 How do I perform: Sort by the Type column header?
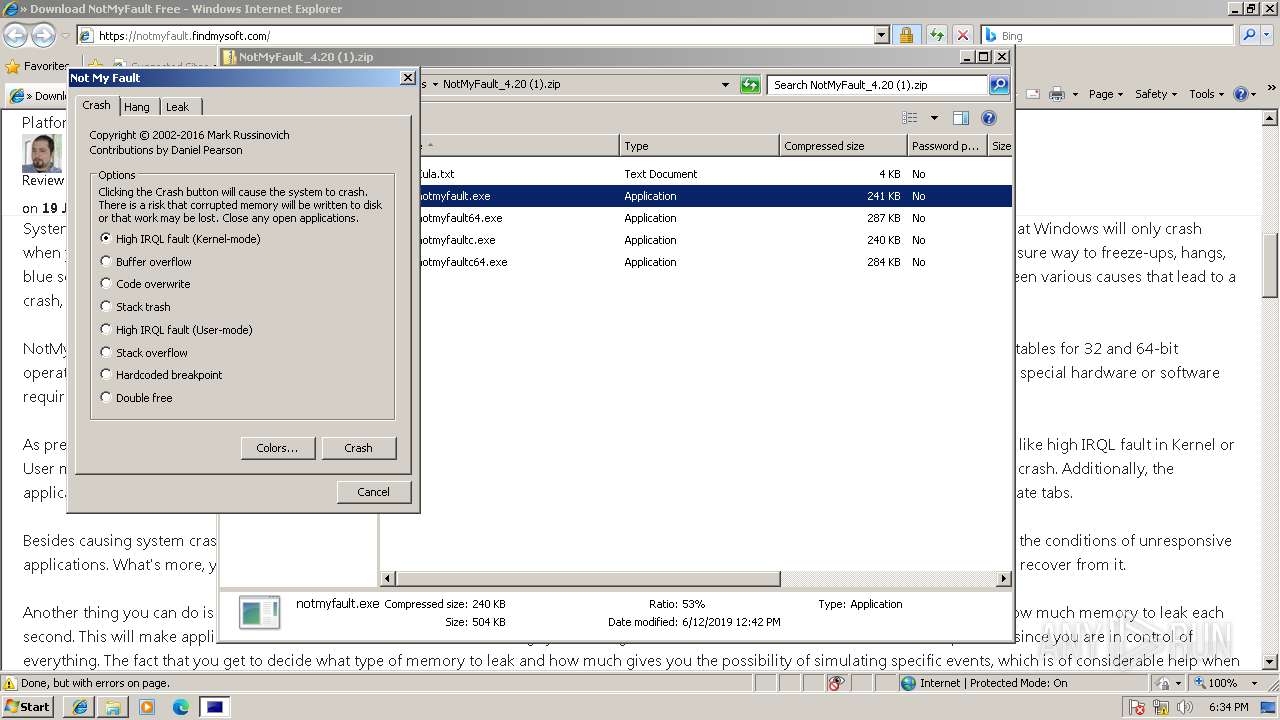tap(699, 146)
